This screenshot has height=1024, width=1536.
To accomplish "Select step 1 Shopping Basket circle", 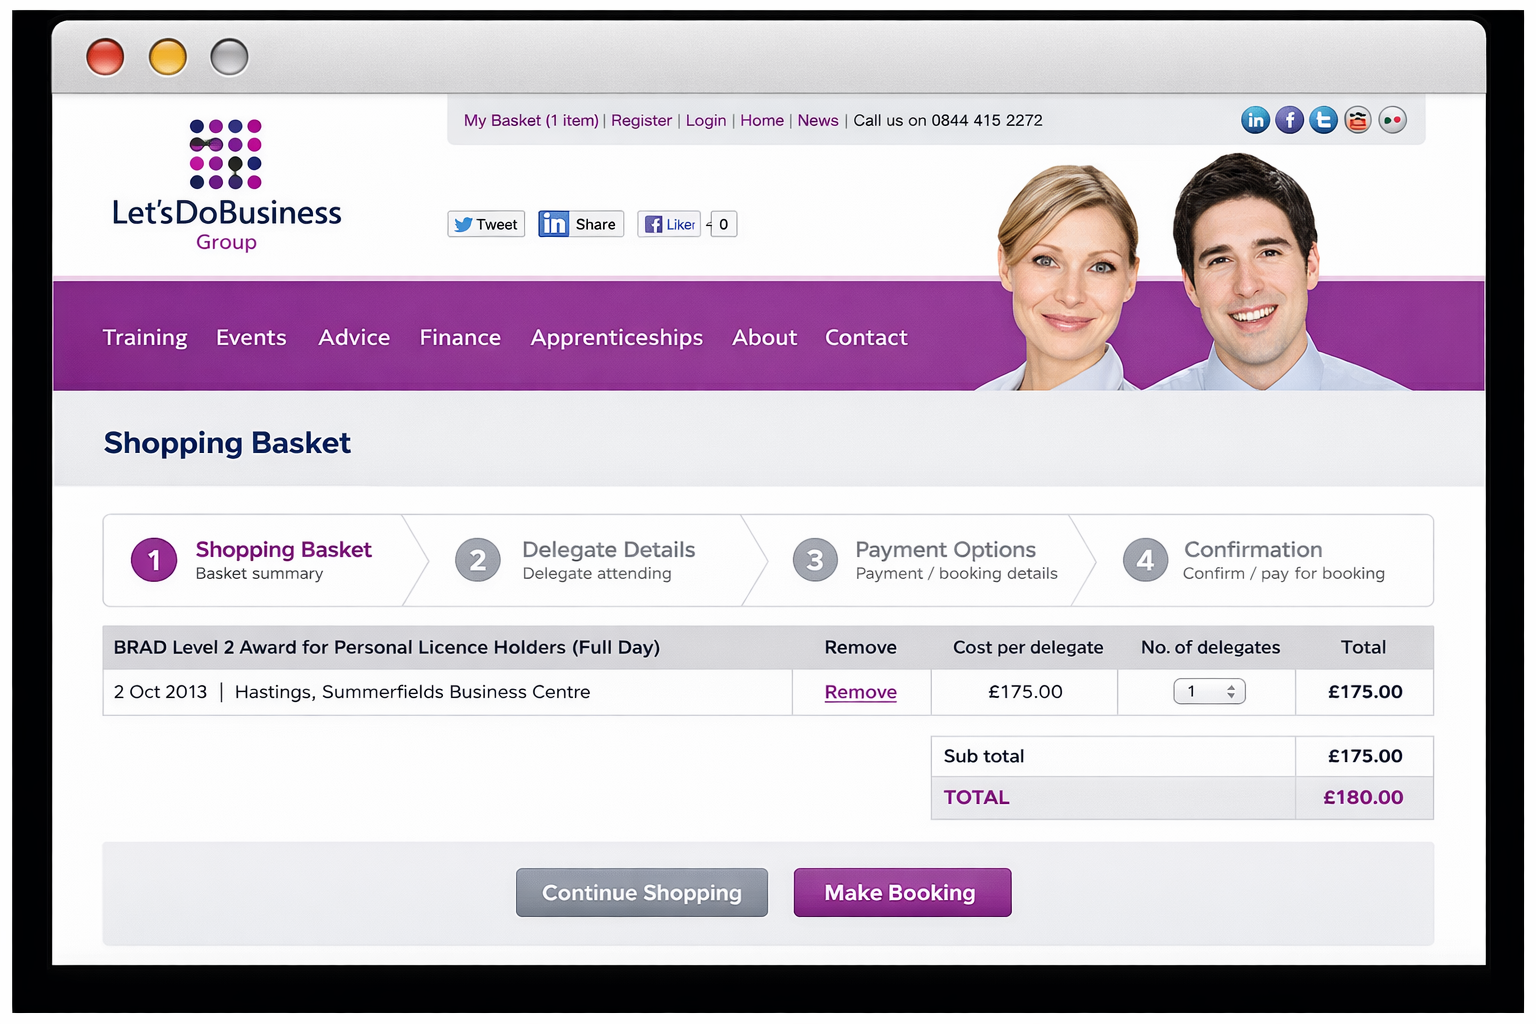I will tap(153, 560).
